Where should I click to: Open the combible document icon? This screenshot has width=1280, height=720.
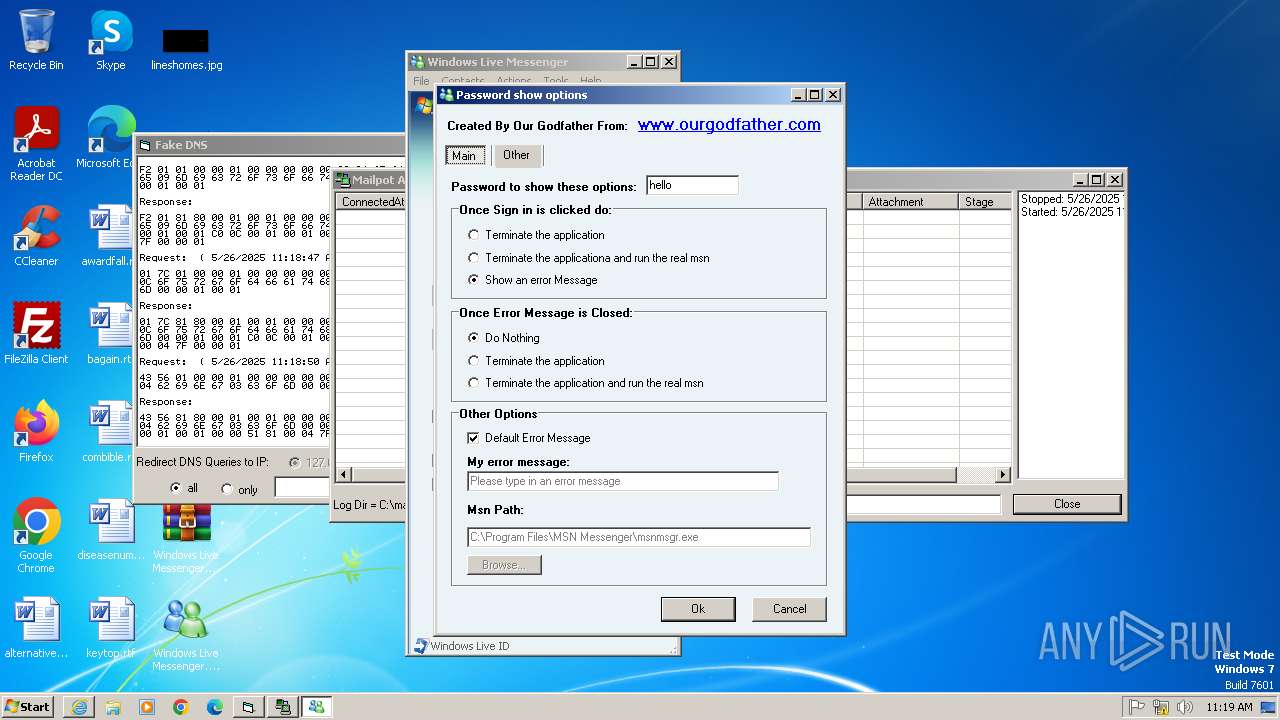point(109,432)
